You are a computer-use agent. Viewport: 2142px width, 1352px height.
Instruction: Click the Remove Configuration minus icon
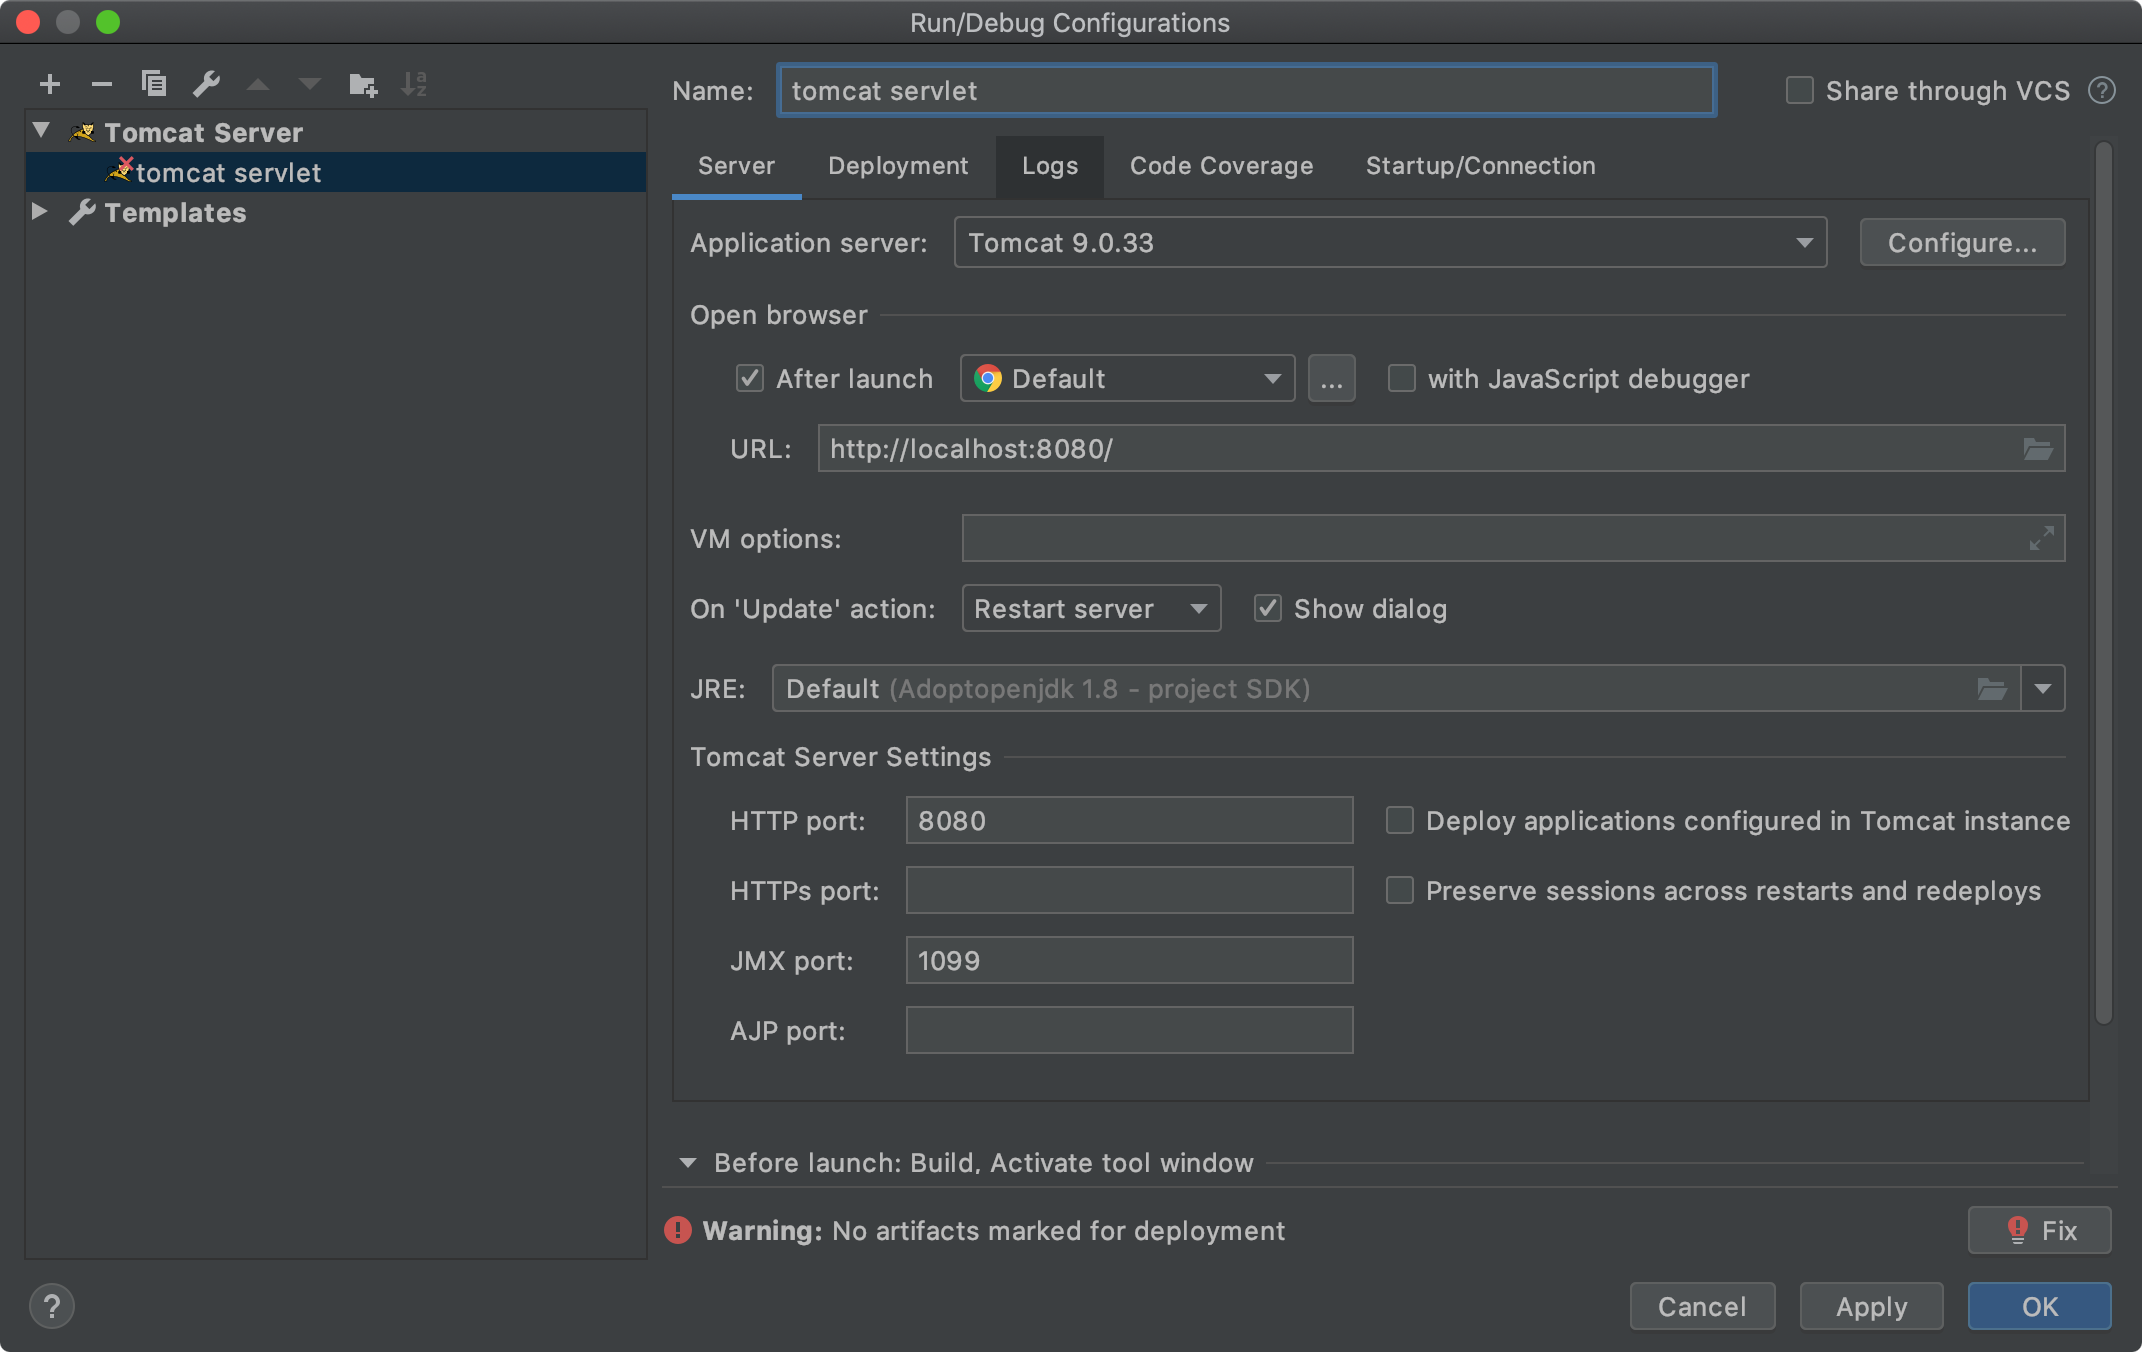click(101, 85)
